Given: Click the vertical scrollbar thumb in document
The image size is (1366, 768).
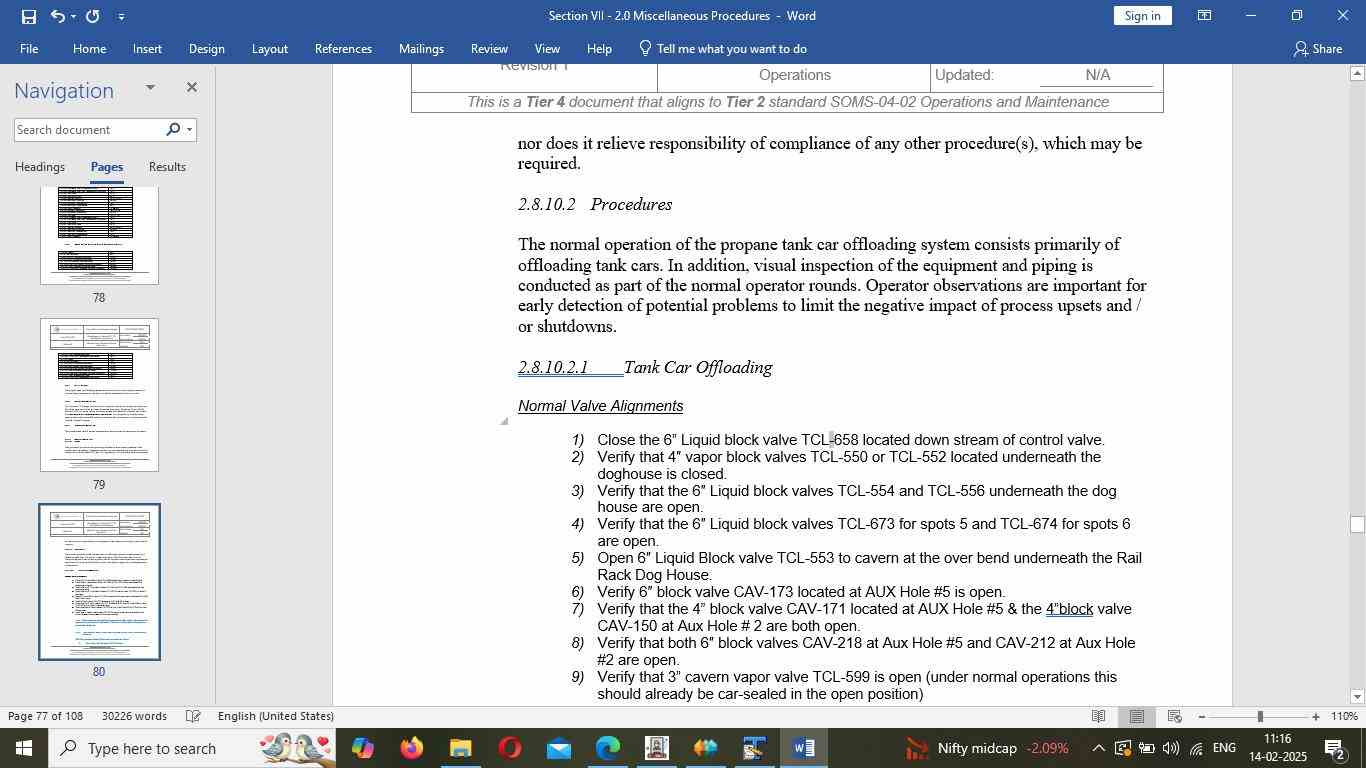Looking at the screenshot, I should (1357, 524).
